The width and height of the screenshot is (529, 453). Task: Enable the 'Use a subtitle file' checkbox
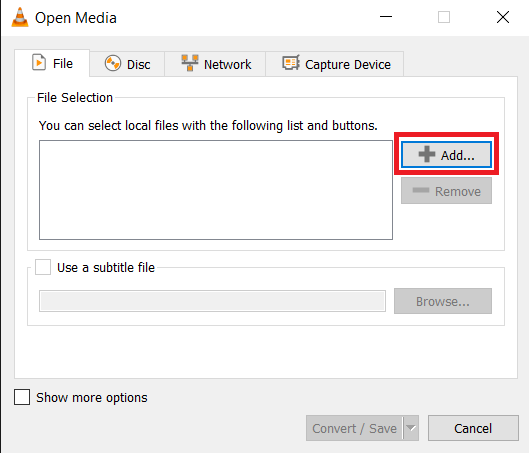tap(43, 267)
